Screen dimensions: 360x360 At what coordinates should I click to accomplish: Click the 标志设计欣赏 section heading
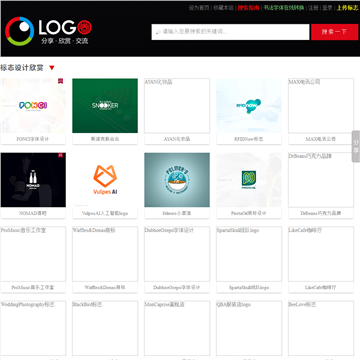pos(22,68)
